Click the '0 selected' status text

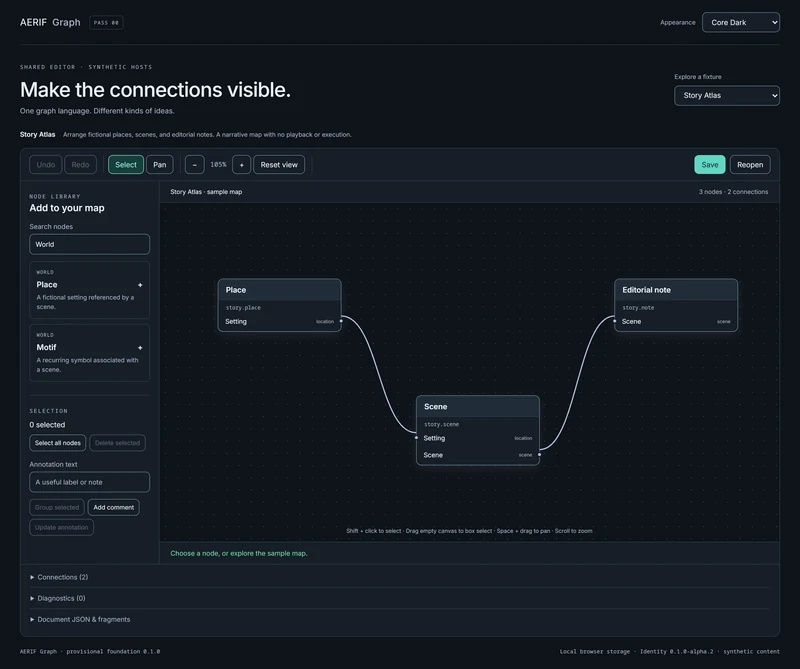(47, 425)
